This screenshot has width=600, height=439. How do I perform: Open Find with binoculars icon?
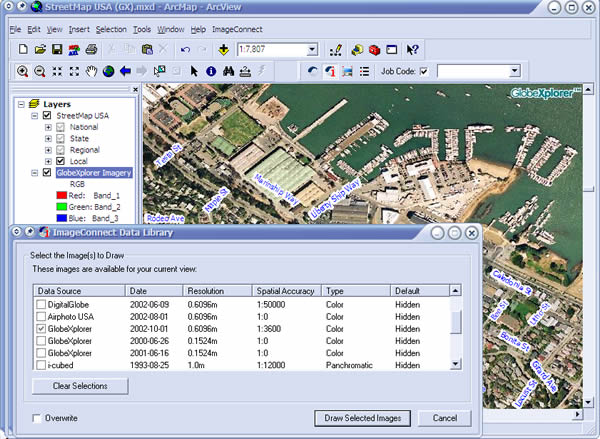(x=228, y=71)
